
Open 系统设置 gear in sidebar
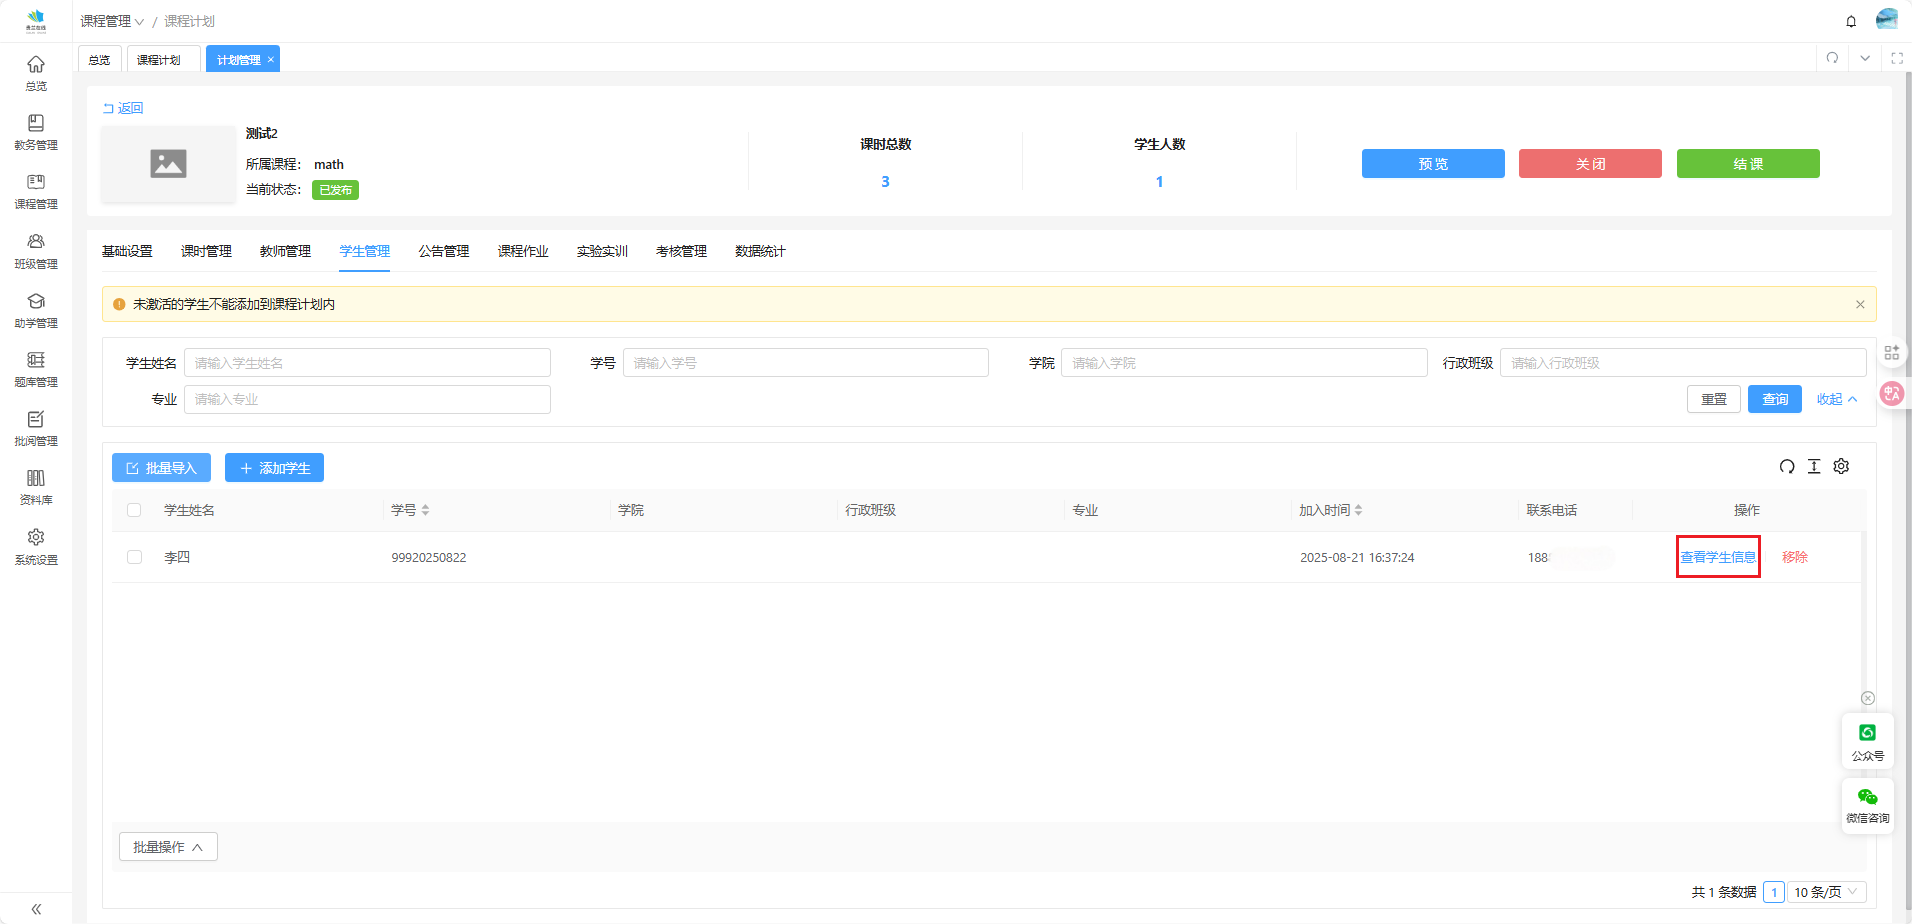click(36, 546)
